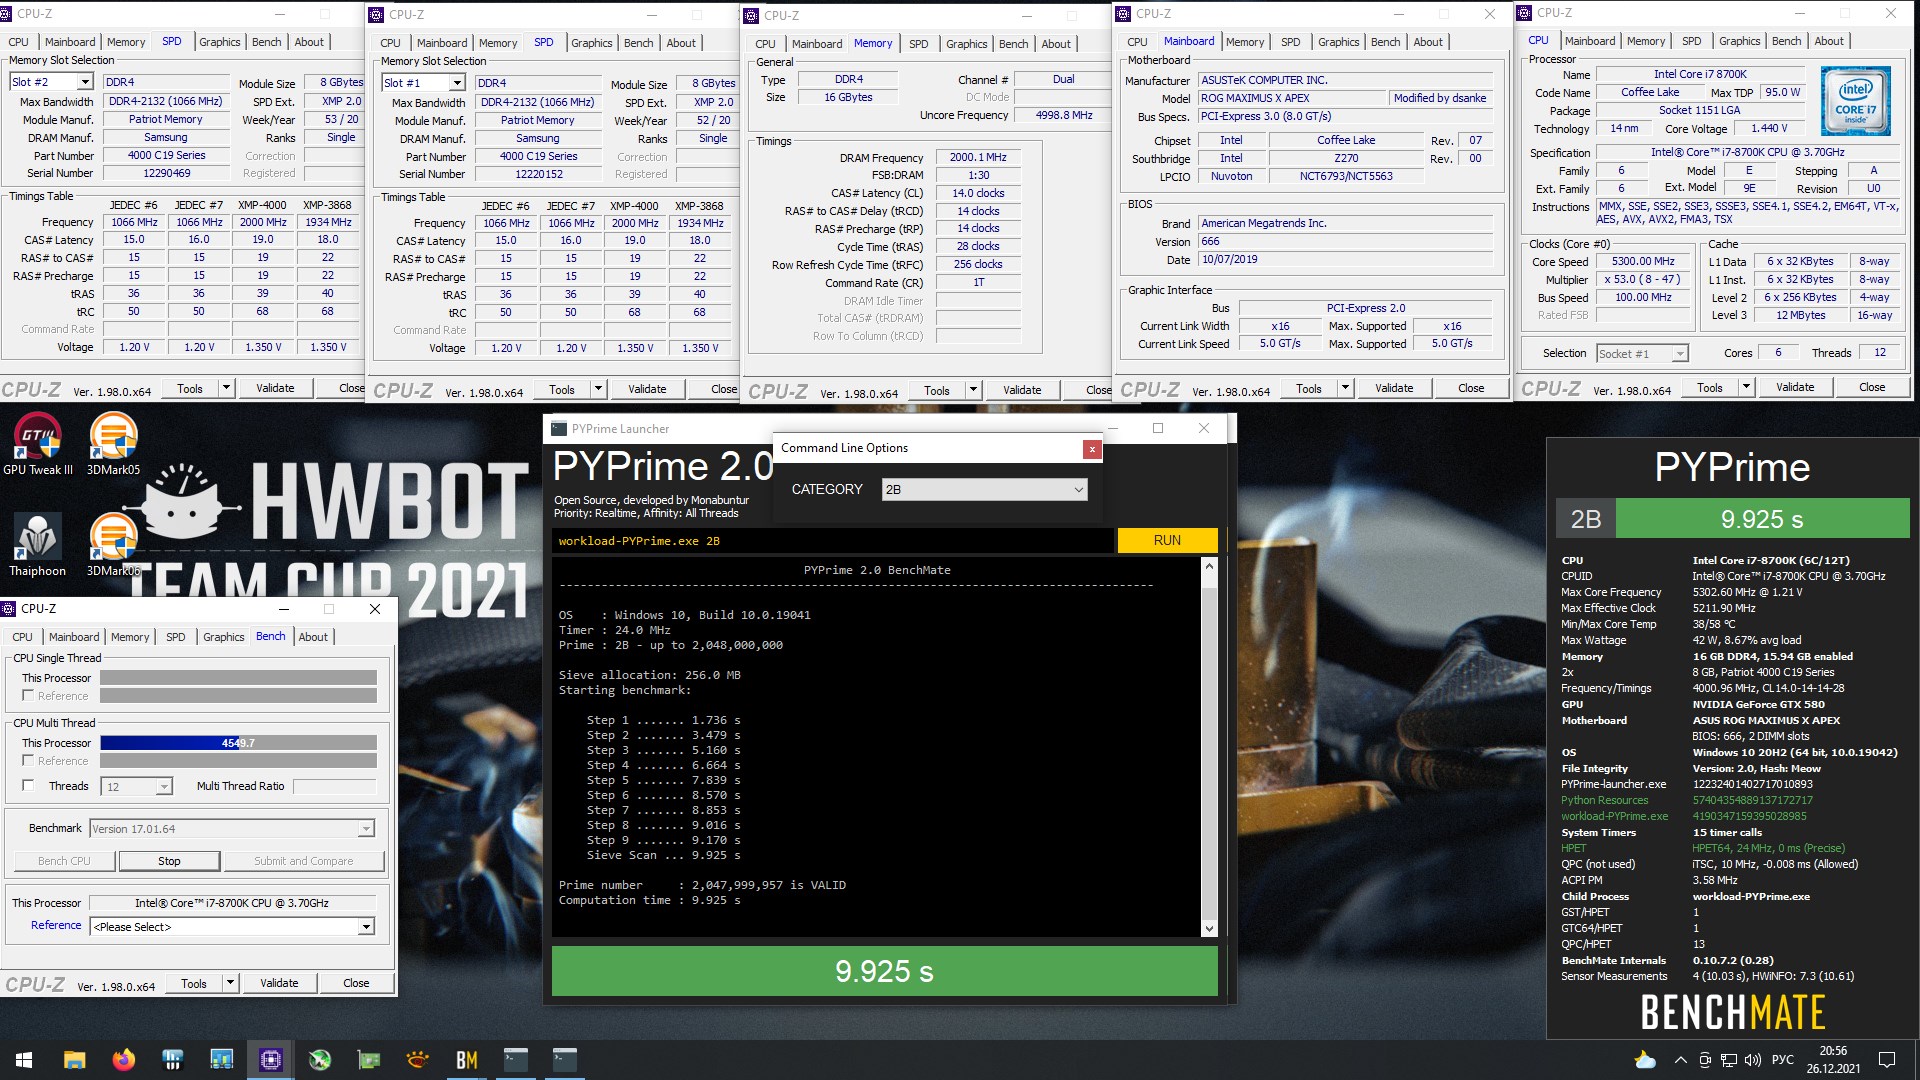
Task: Select the first terminal taskbar icon
Action: tap(516, 1060)
